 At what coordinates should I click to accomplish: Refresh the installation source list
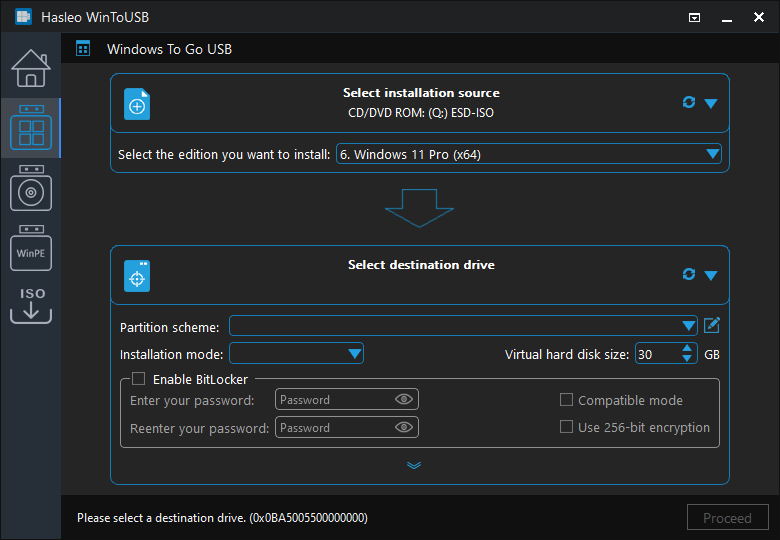[688, 102]
